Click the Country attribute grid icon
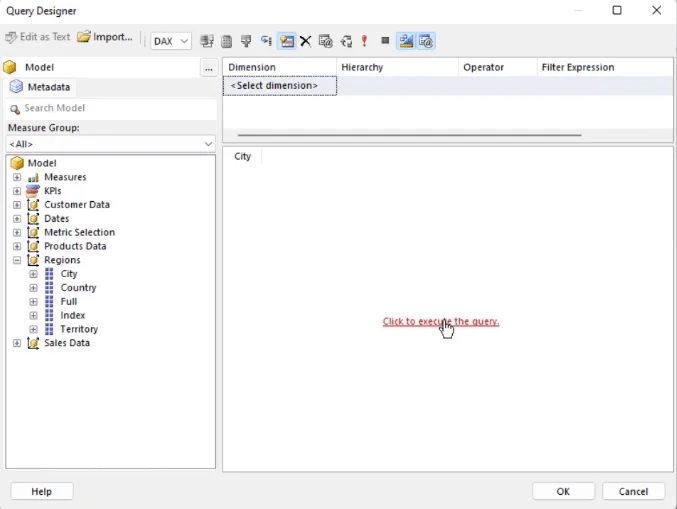This screenshot has width=677, height=509. [49, 288]
